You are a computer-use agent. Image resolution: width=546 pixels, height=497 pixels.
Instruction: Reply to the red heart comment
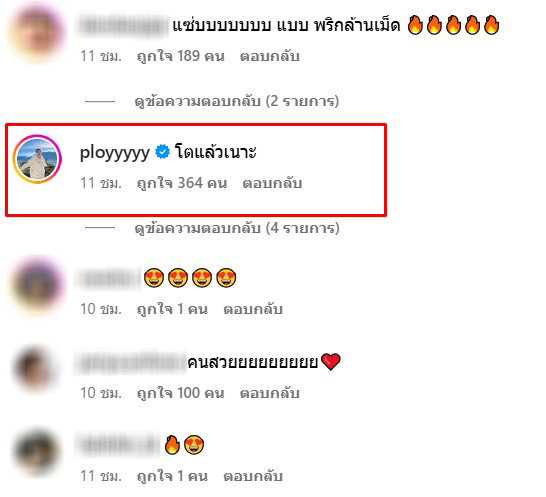click(270, 393)
